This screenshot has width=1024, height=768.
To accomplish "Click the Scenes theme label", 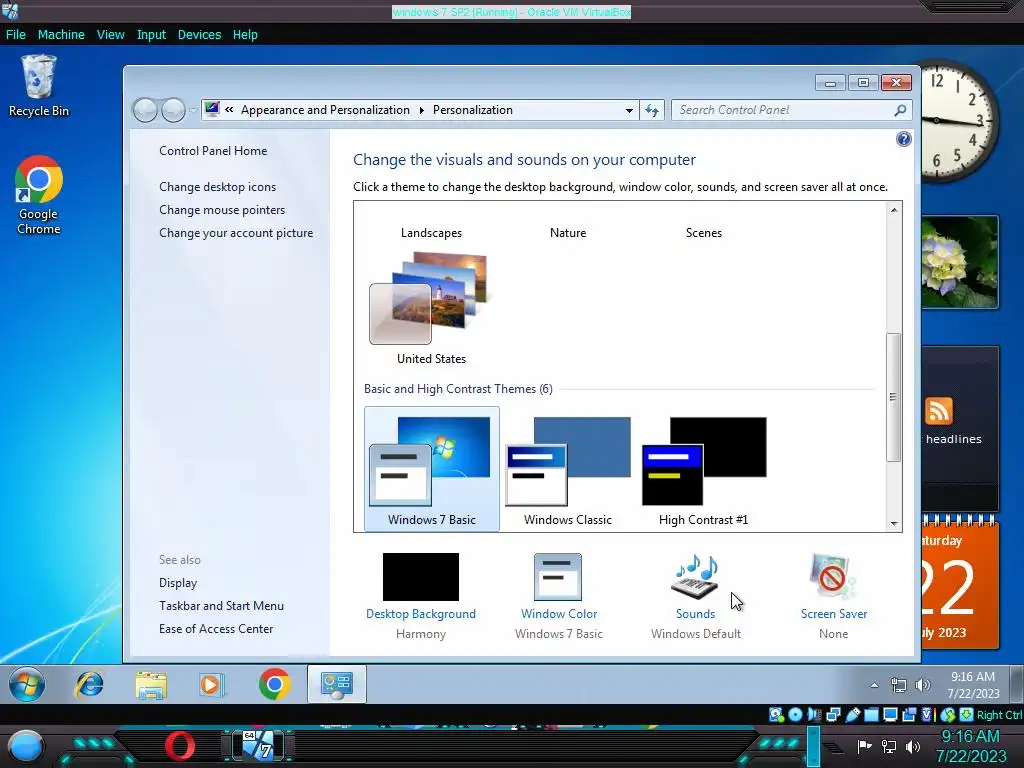I will point(703,232).
